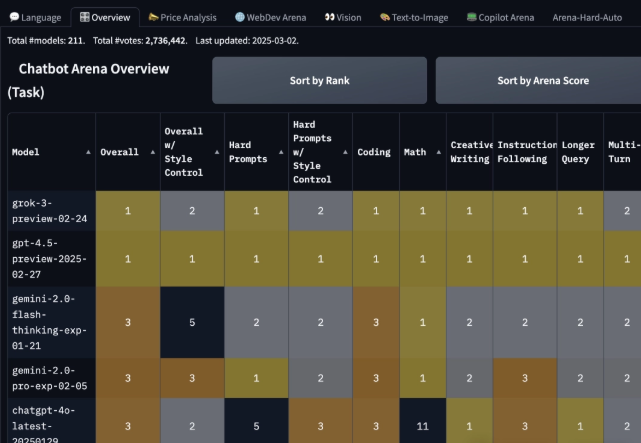Open the Arena-Hard-Auto tab
This screenshot has height=443, width=641.
pyautogui.click(x=585, y=17)
